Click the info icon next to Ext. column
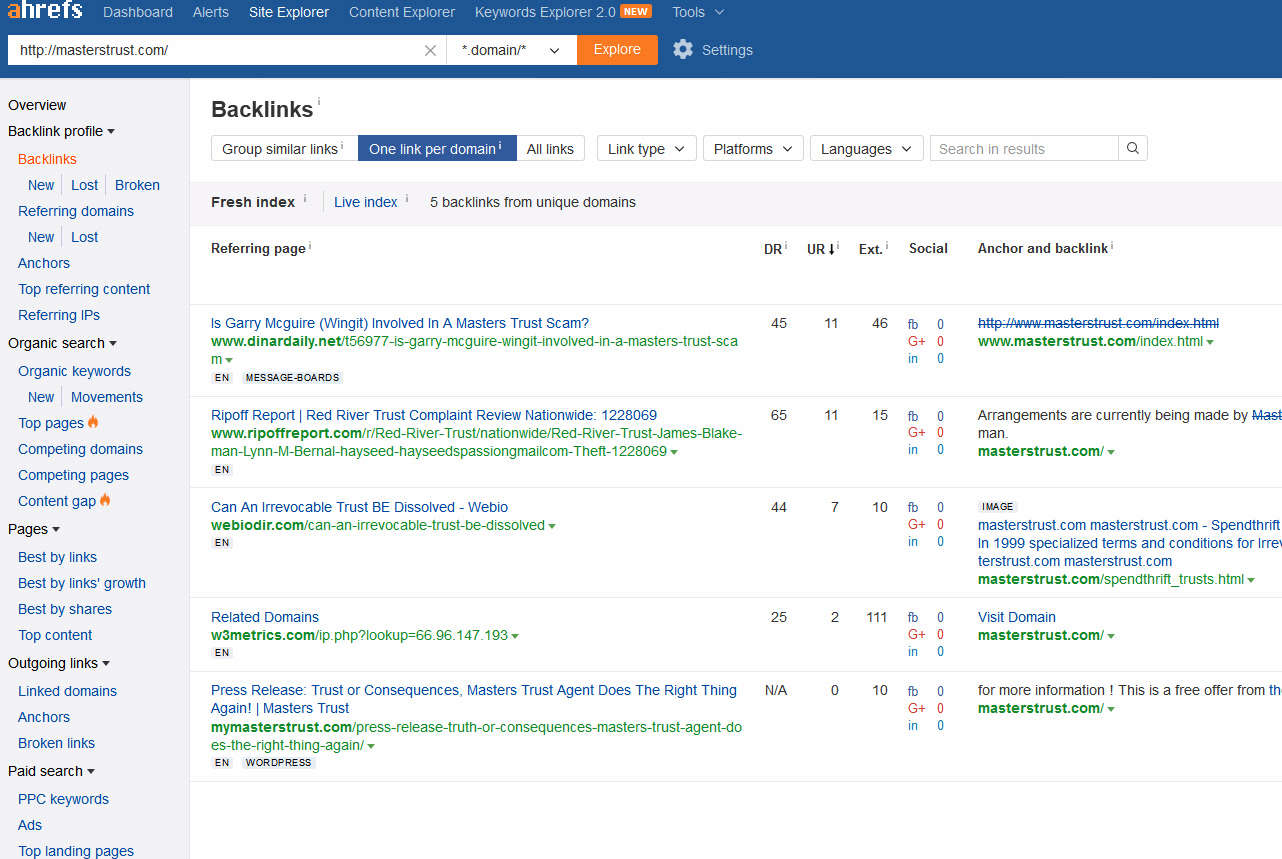 (888, 245)
